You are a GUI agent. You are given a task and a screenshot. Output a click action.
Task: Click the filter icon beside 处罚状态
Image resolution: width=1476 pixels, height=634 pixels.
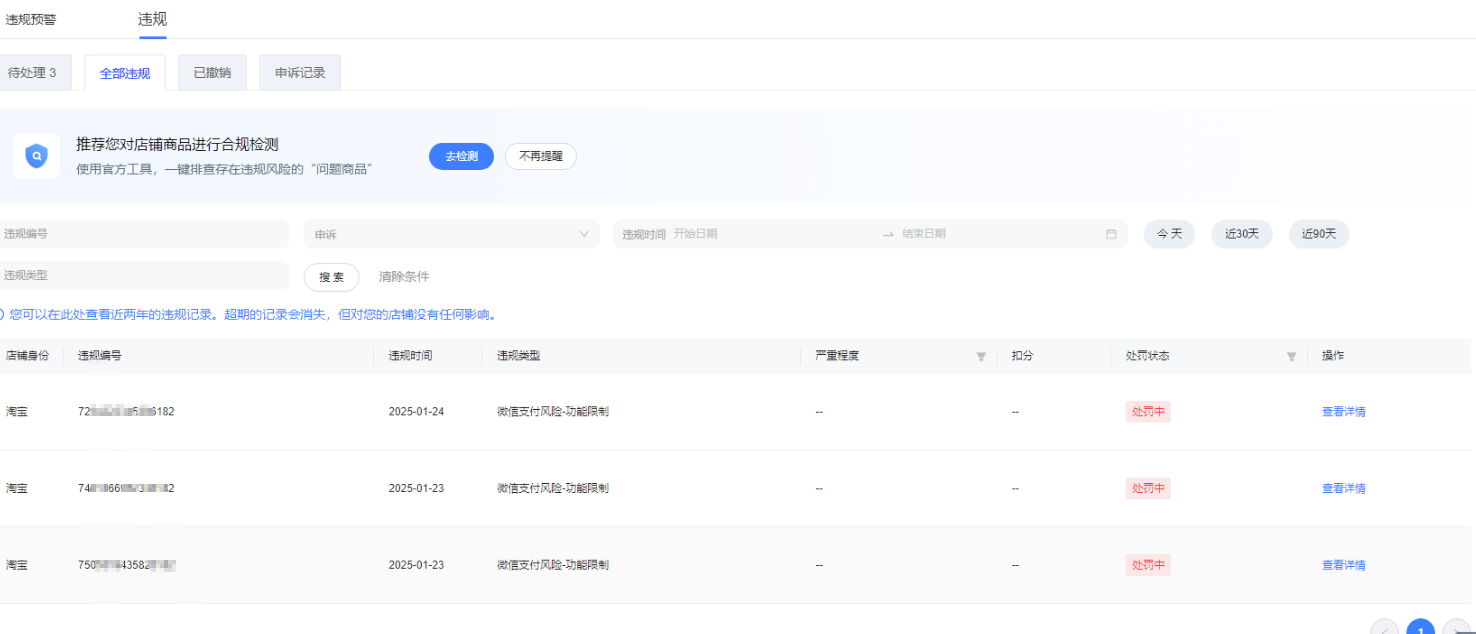(x=1291, y=356)
